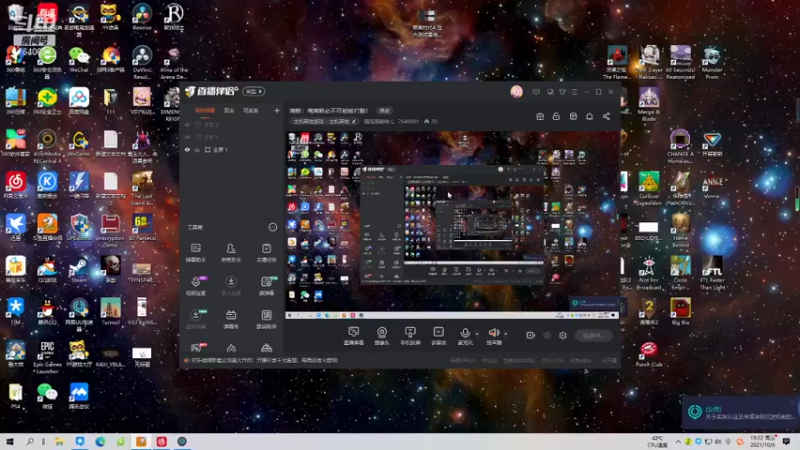Select the 全屏 1 source row
This screenshot has width=800, height=450.
point(232,150)
